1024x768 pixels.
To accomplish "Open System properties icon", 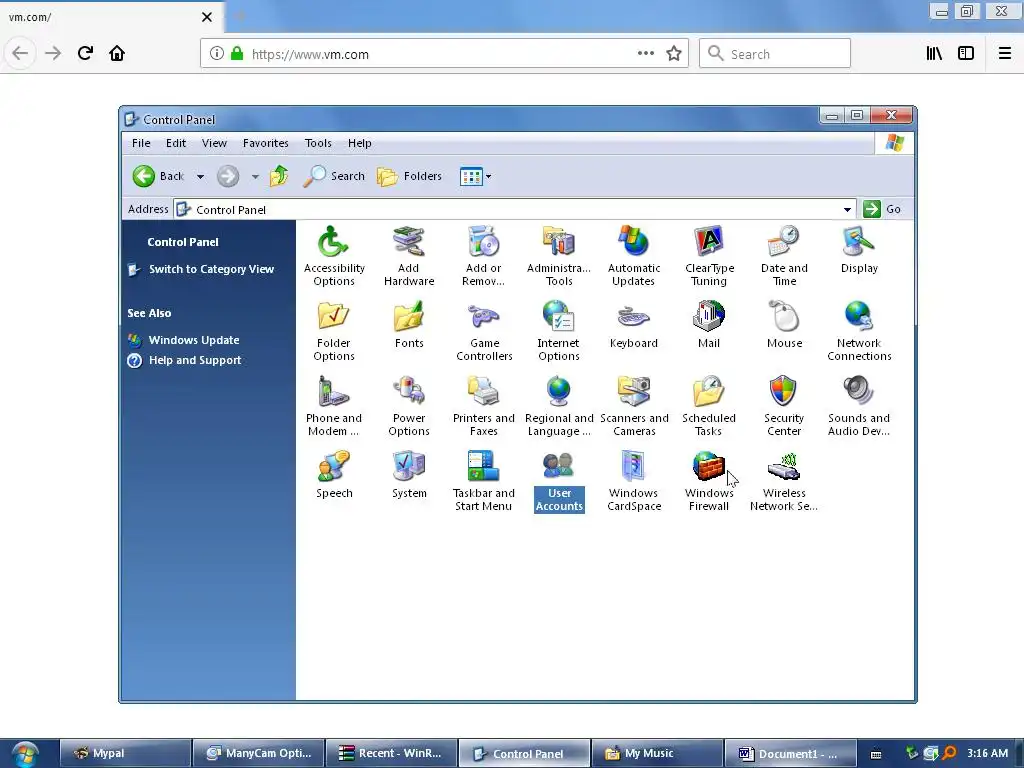I will pyautogui.click(x=409, y=475).
